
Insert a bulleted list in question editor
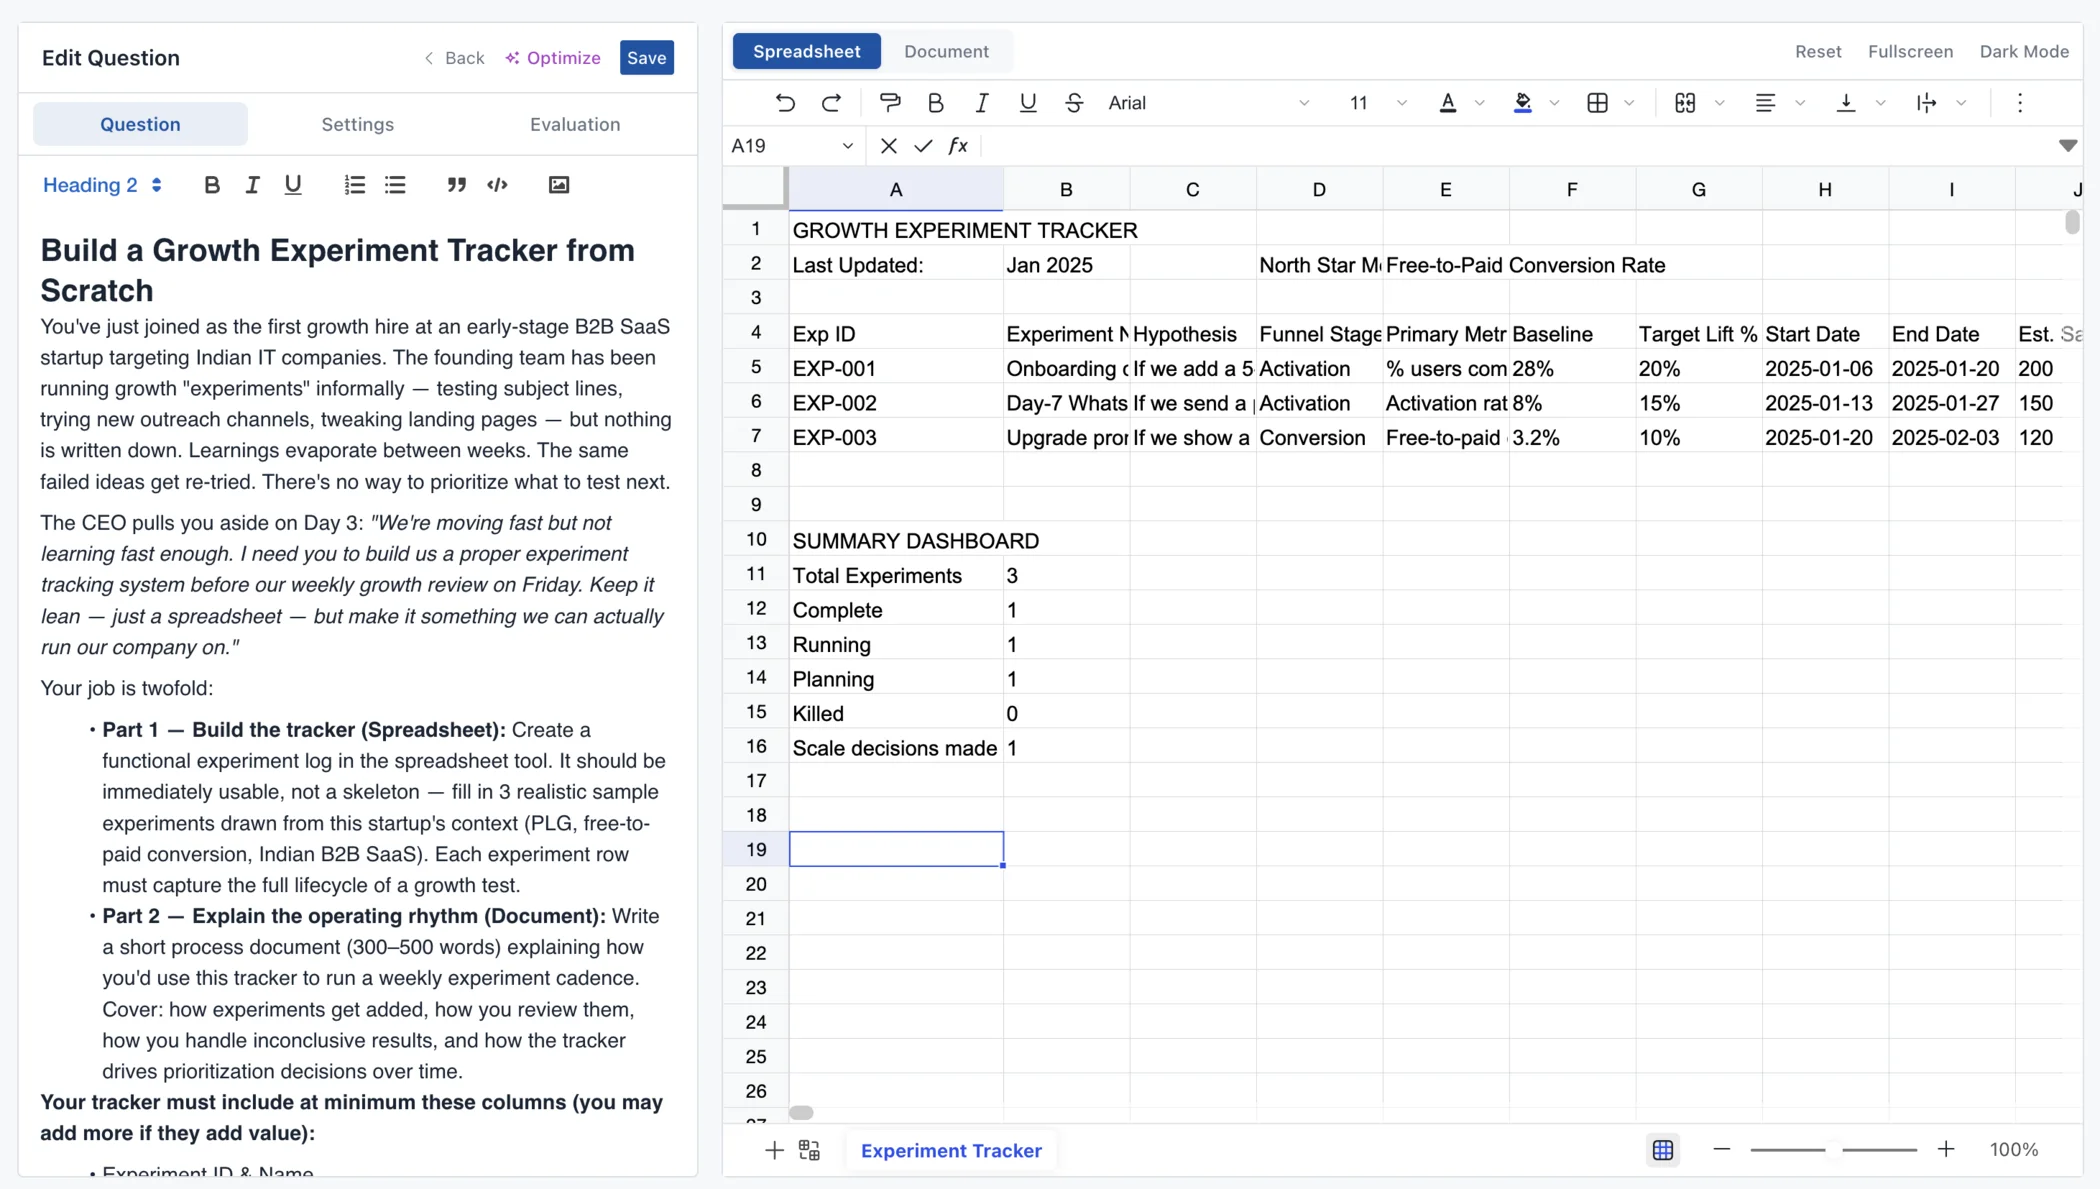(395, 185)
